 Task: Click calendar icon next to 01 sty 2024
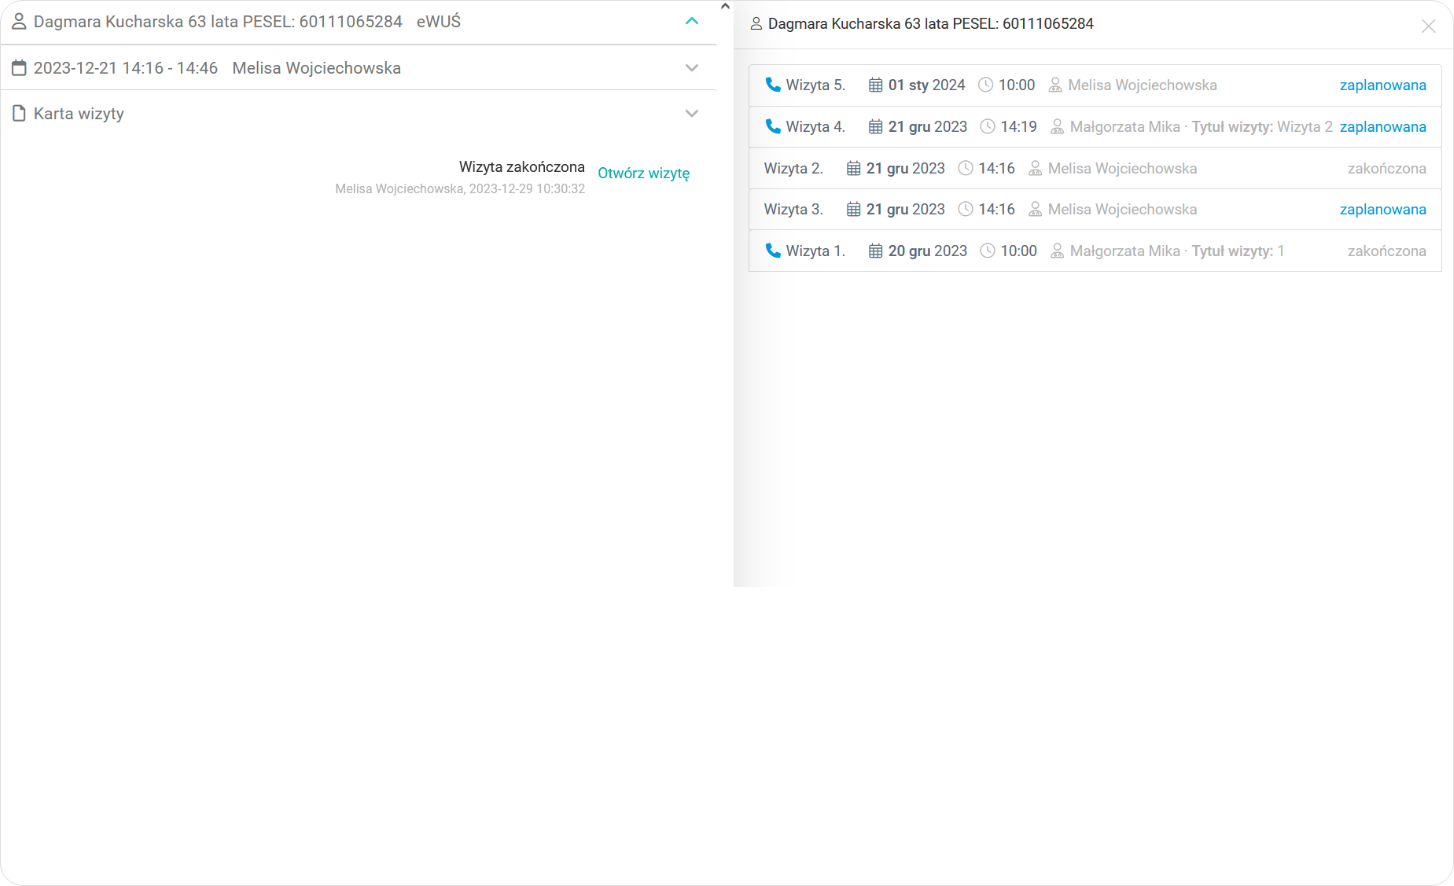click(875, 85)
